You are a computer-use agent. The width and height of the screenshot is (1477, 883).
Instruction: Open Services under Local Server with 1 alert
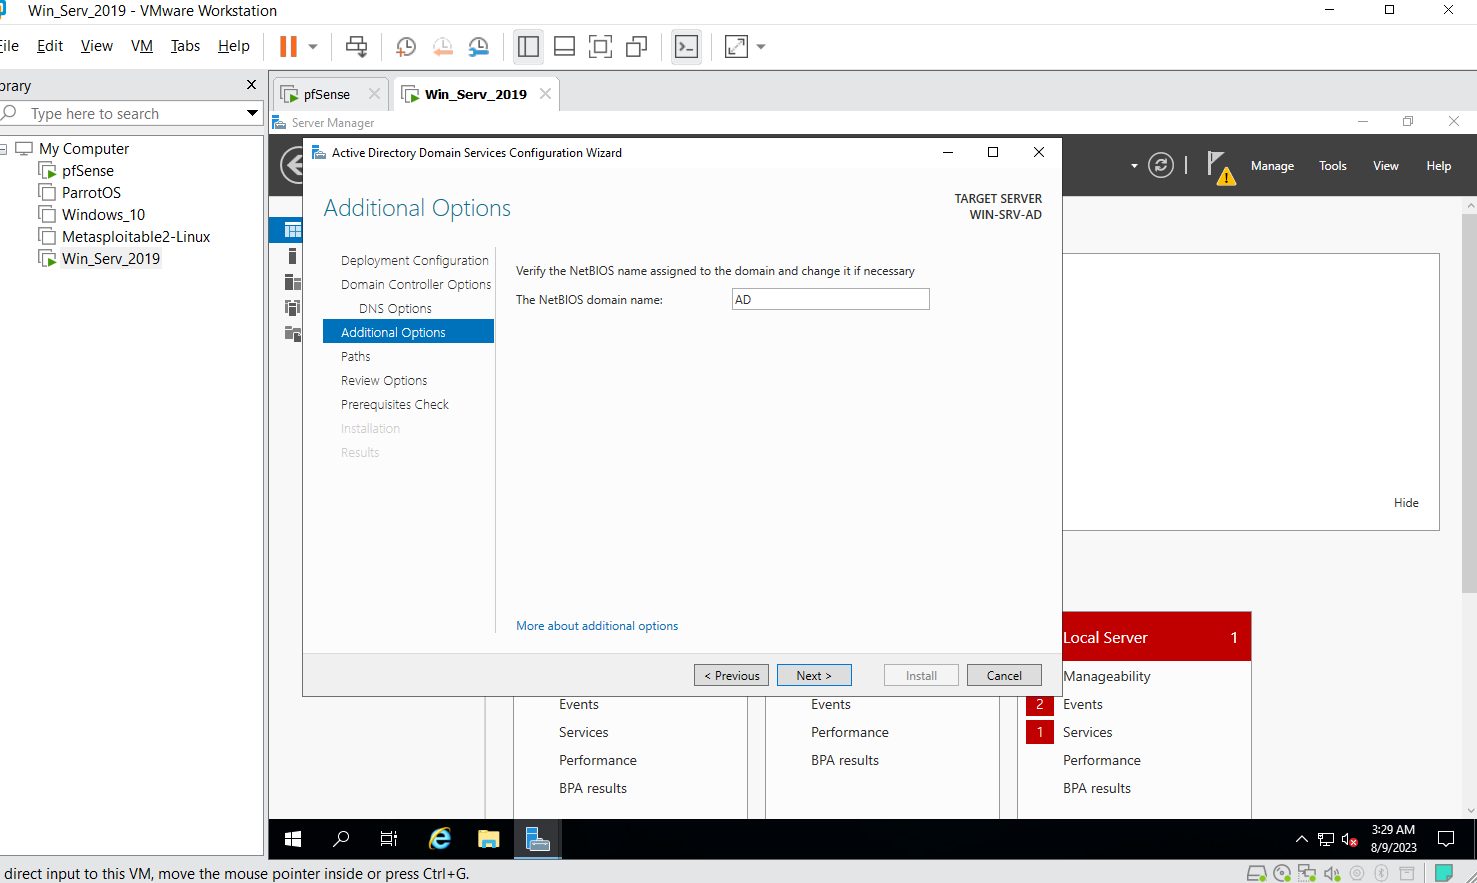coord(1087,732)
